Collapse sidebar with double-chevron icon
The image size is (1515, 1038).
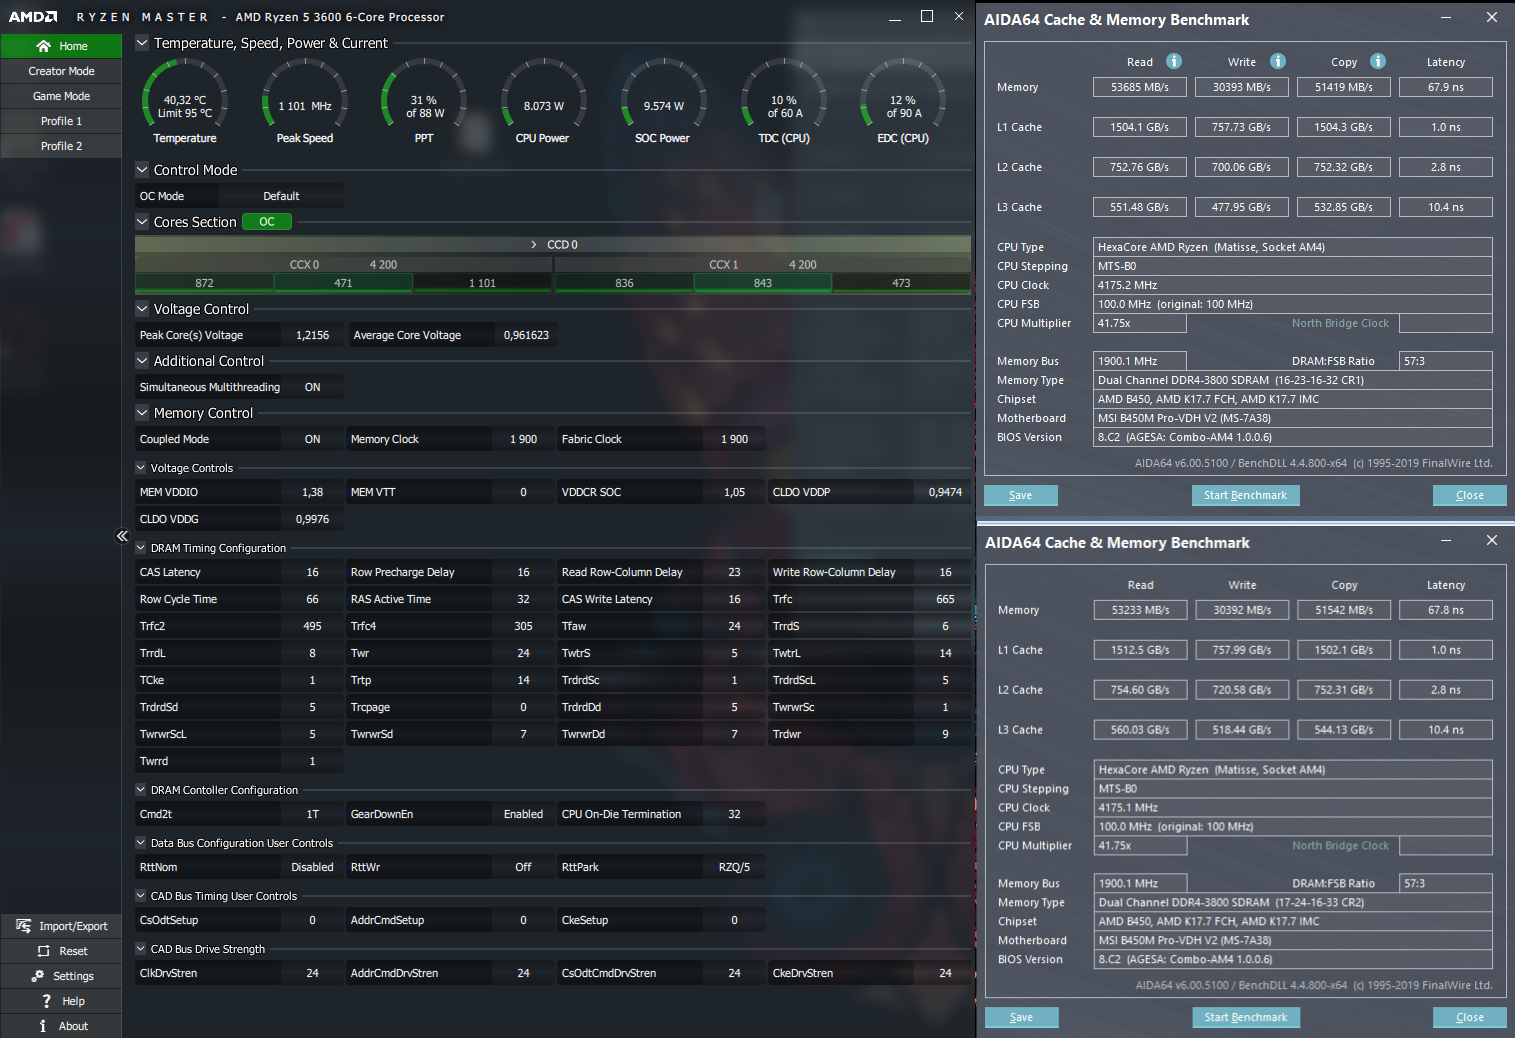point(122,536)
